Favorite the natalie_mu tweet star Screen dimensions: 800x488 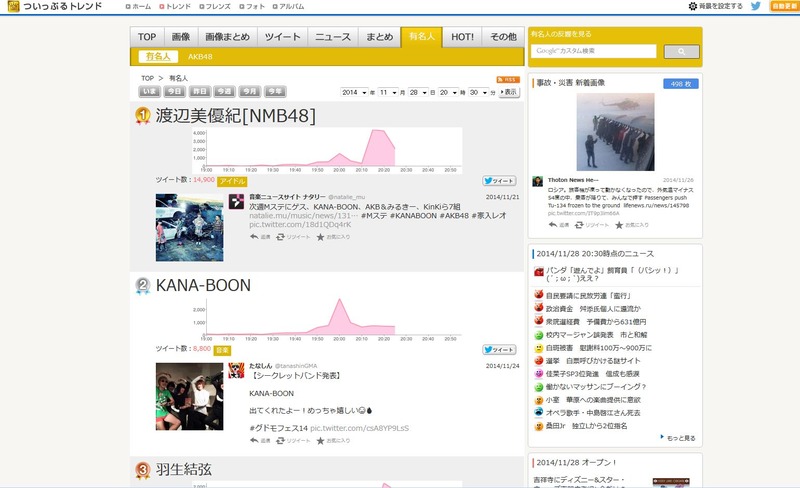[333, 237]
